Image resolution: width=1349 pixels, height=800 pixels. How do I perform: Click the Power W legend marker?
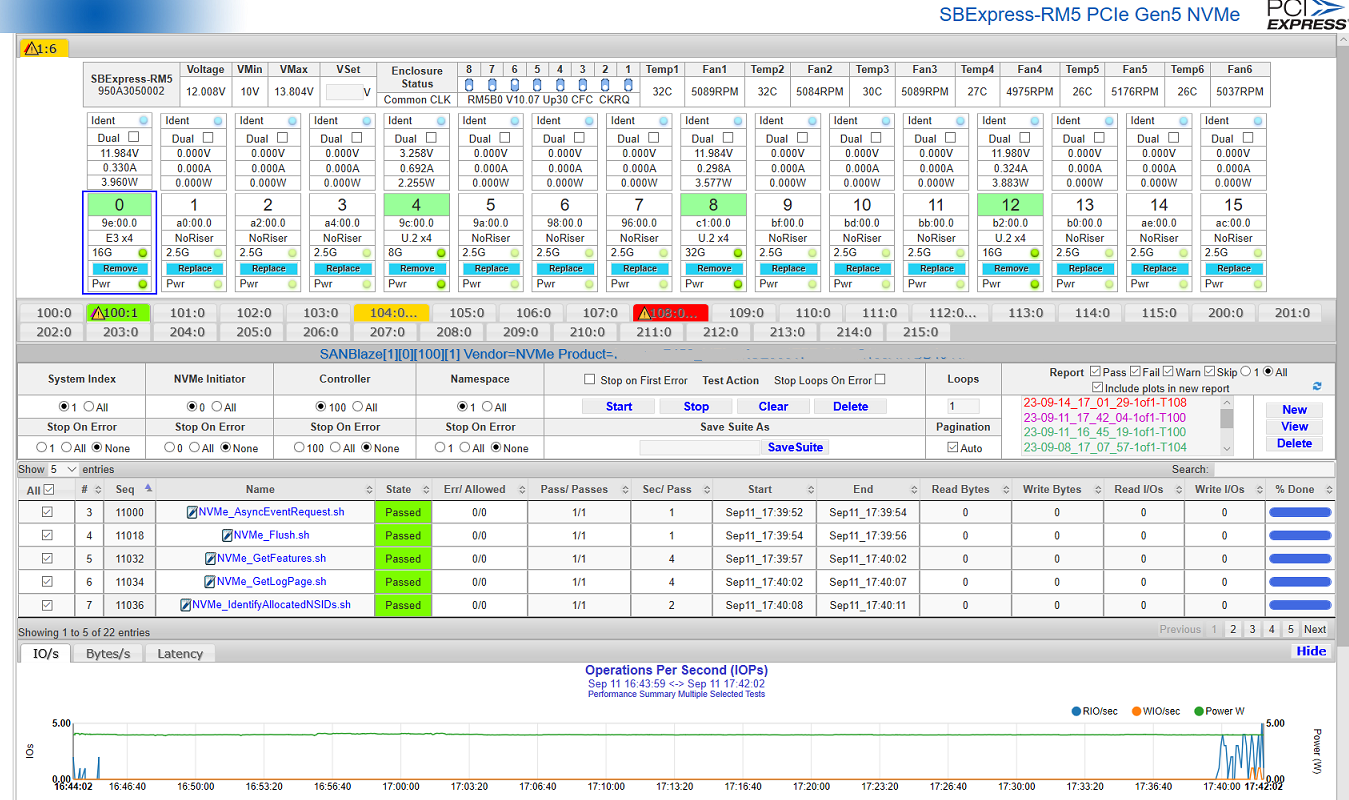(x=1198, y=711)
